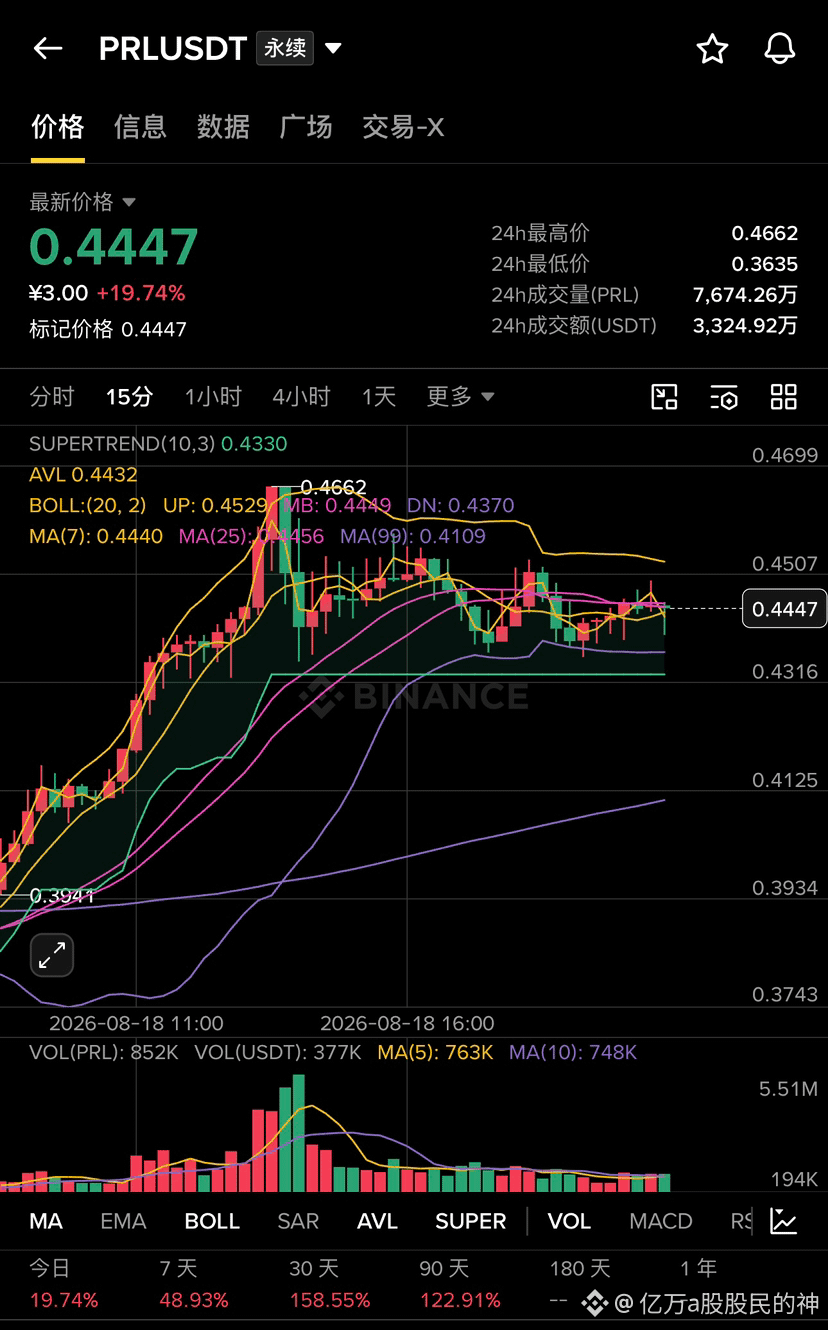Tap the volume MA(5): 763K label
The width and height of the screenshot is (828, 1330).
[x=435, y=1052]
